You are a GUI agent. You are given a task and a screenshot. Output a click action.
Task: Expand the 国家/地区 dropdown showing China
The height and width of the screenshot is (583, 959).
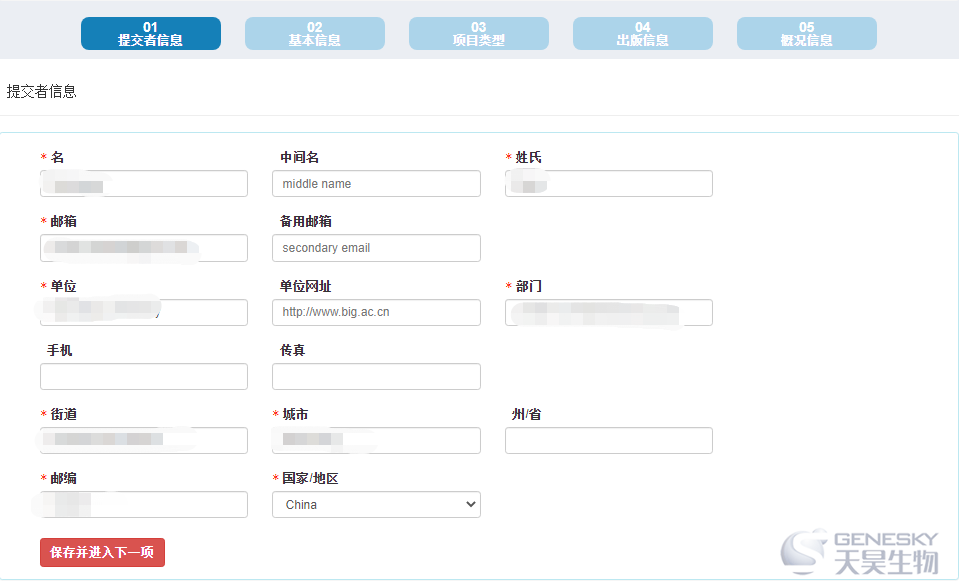click(x=376, y=505)
